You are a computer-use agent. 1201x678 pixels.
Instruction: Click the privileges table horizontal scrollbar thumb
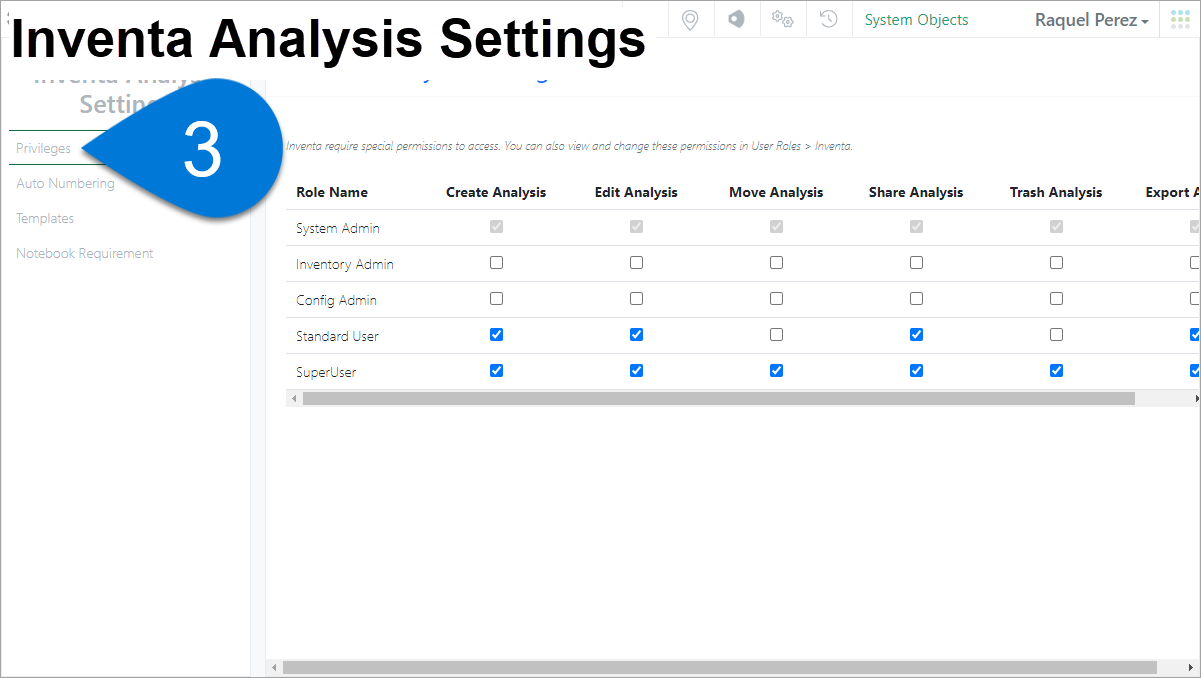719,398
